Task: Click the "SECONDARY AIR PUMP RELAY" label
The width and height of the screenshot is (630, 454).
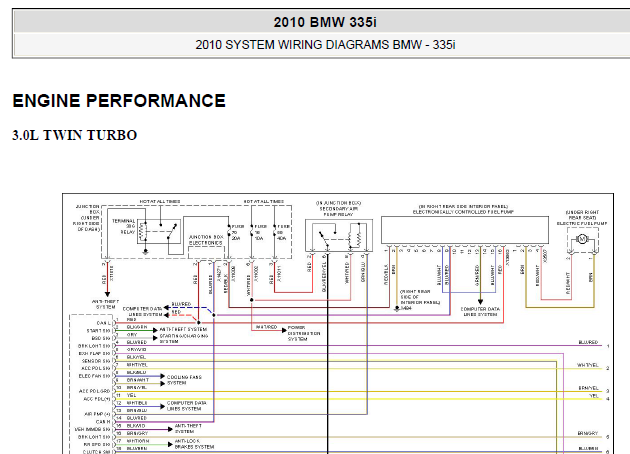Action: [338, 212]
